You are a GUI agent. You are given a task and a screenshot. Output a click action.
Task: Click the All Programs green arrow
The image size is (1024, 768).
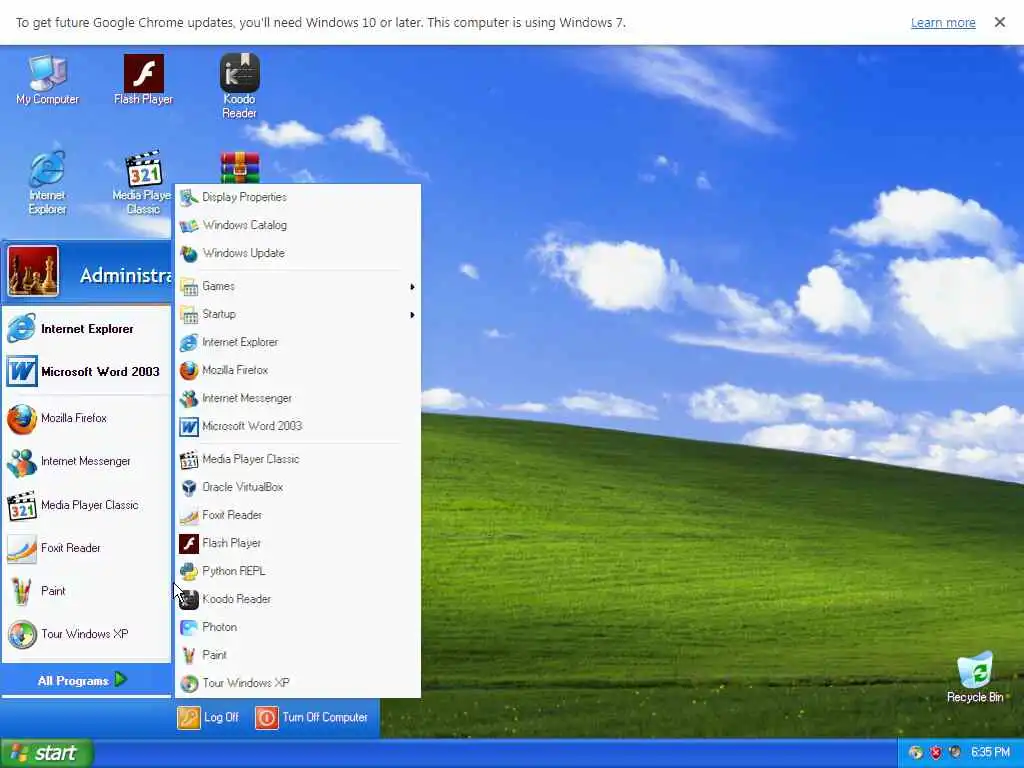[x=121, y=680]
